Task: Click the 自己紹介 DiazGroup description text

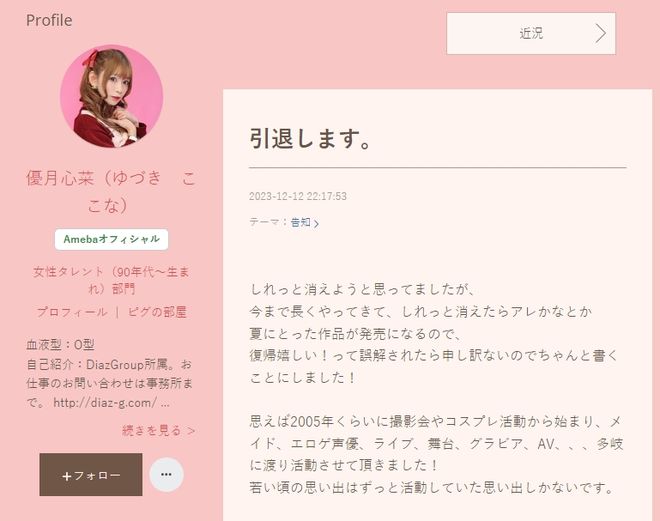Action: [x=109, y=383]
